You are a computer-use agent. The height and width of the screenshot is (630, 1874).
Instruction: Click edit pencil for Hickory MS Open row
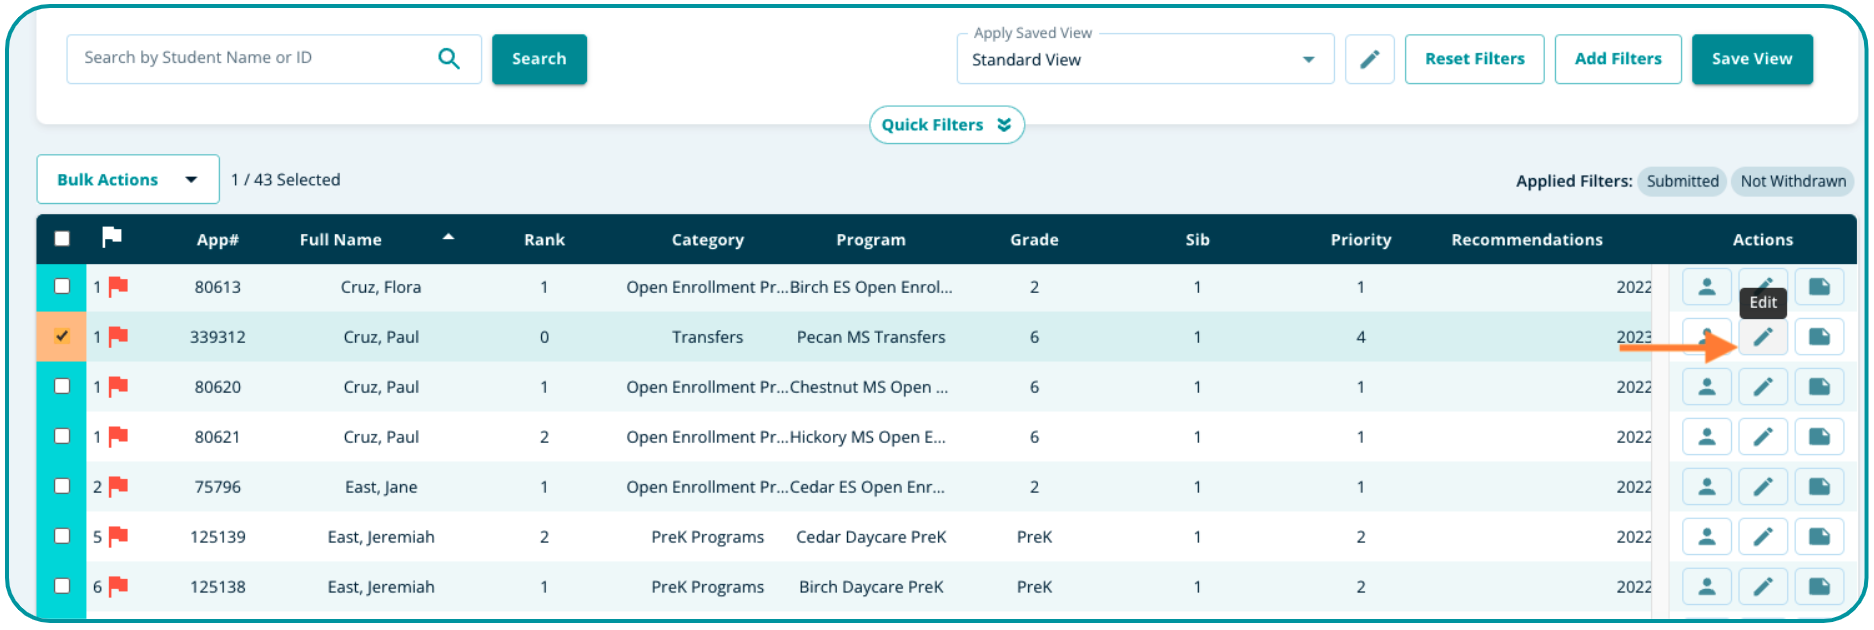pyautogui.click(x=1762, y=437)
